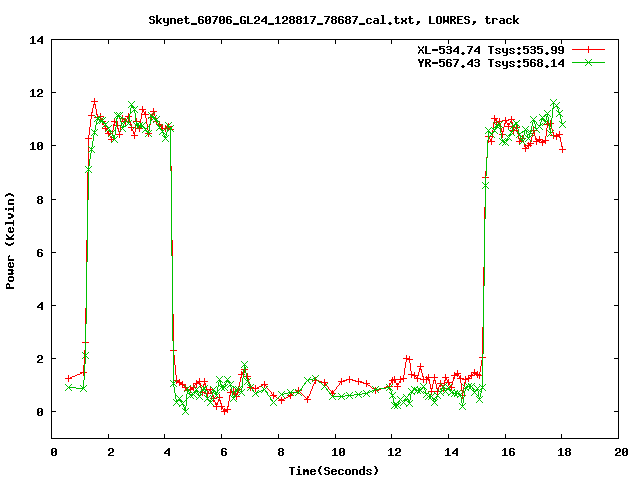Click y-axis tick label 12
The image size is (640, 480).
36,93
